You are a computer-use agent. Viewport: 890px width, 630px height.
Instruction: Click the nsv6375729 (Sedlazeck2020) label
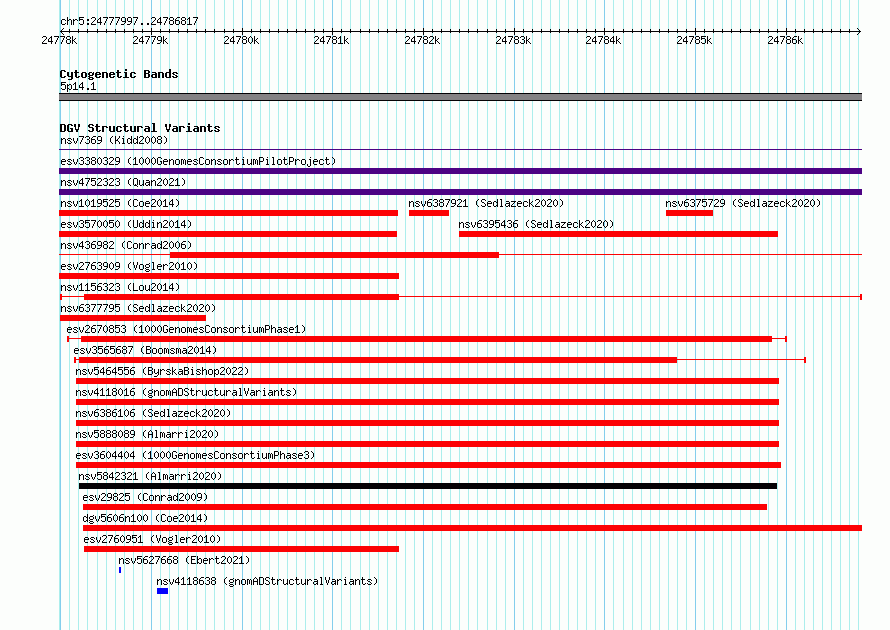coord(743,203)
